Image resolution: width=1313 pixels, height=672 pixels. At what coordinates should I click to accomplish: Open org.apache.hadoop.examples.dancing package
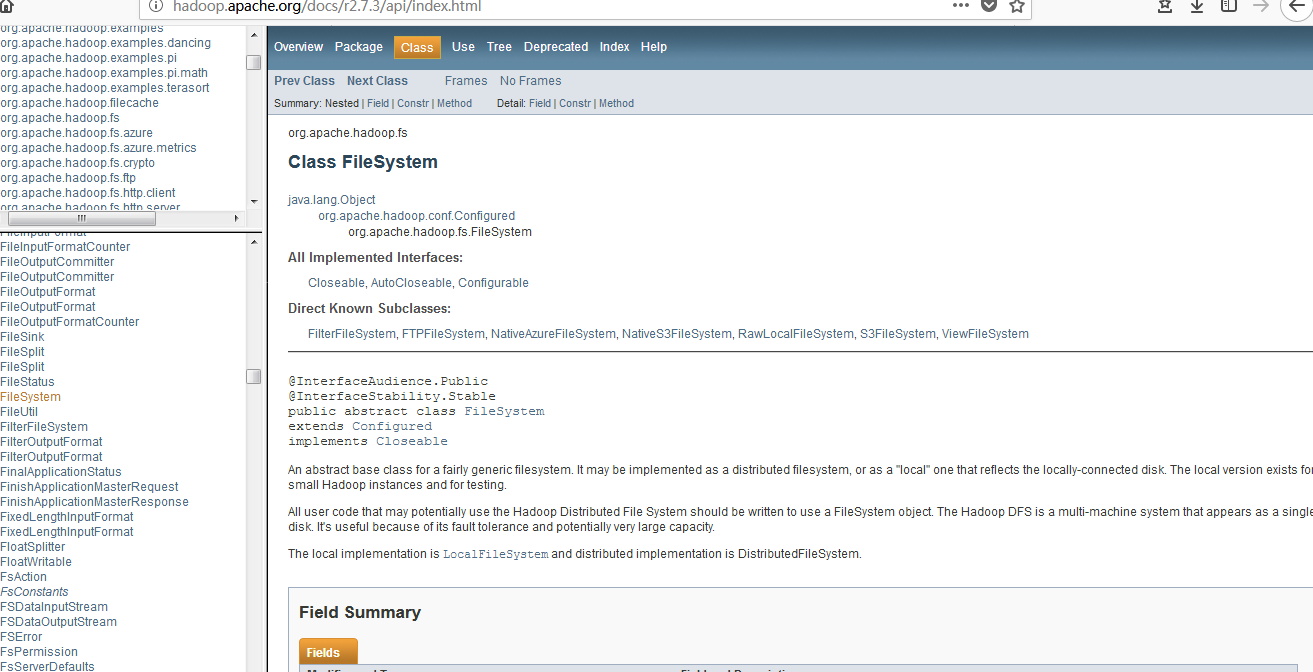coord(105,43)
